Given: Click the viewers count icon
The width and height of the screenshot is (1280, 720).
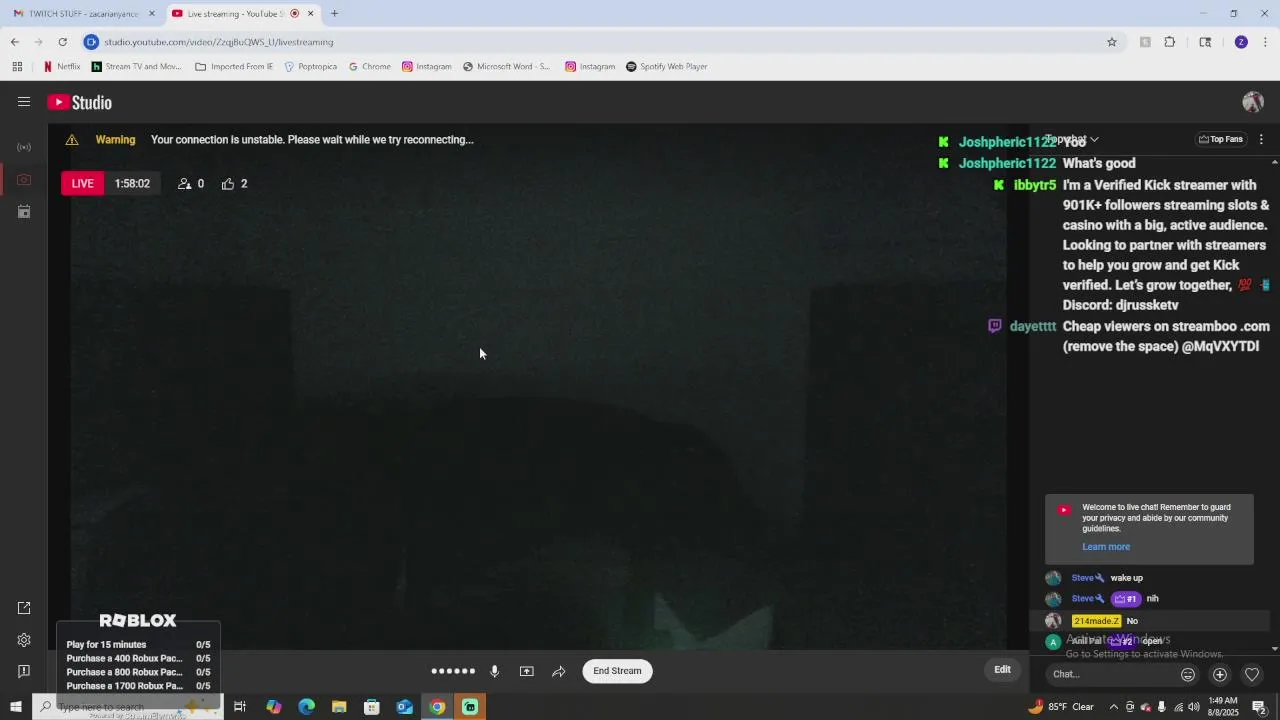Looking at the screenshot, I should pos(191,184).
